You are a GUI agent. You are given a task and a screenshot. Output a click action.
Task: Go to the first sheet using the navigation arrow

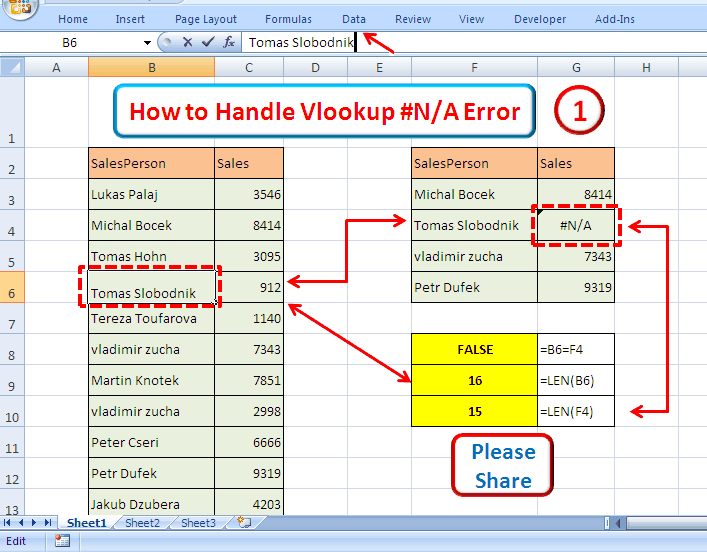coord(9,523)
